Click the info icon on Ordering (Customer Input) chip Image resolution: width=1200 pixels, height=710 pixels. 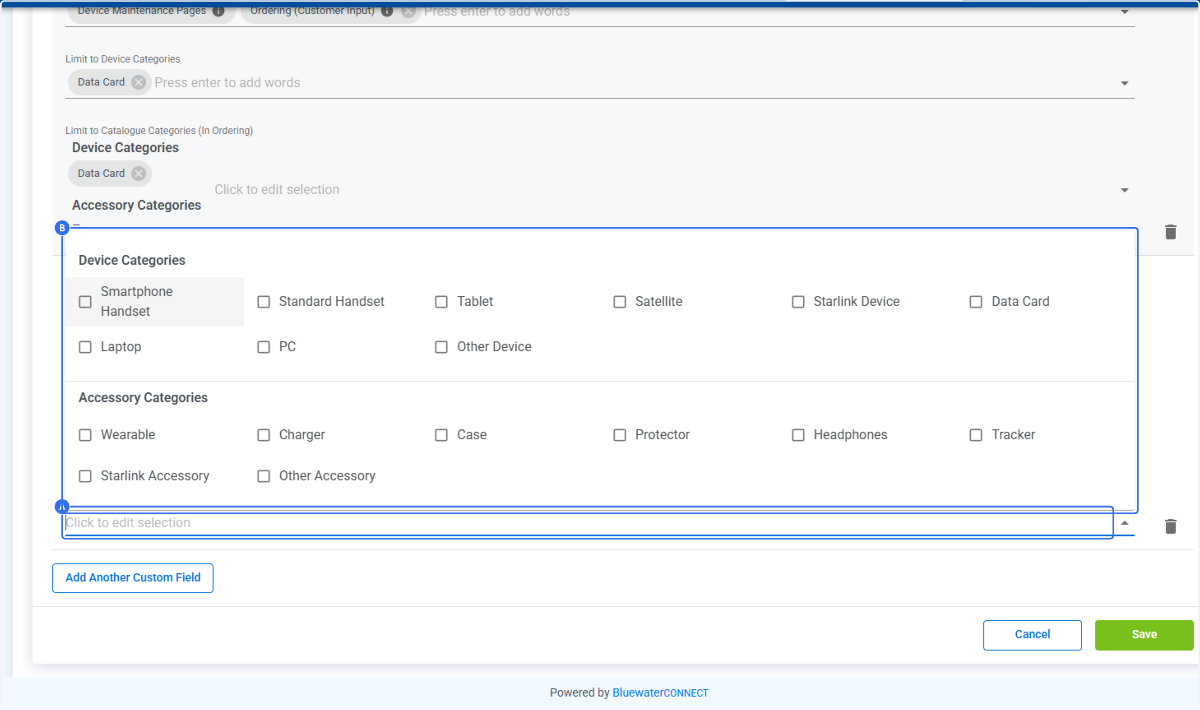coord(388,11)
